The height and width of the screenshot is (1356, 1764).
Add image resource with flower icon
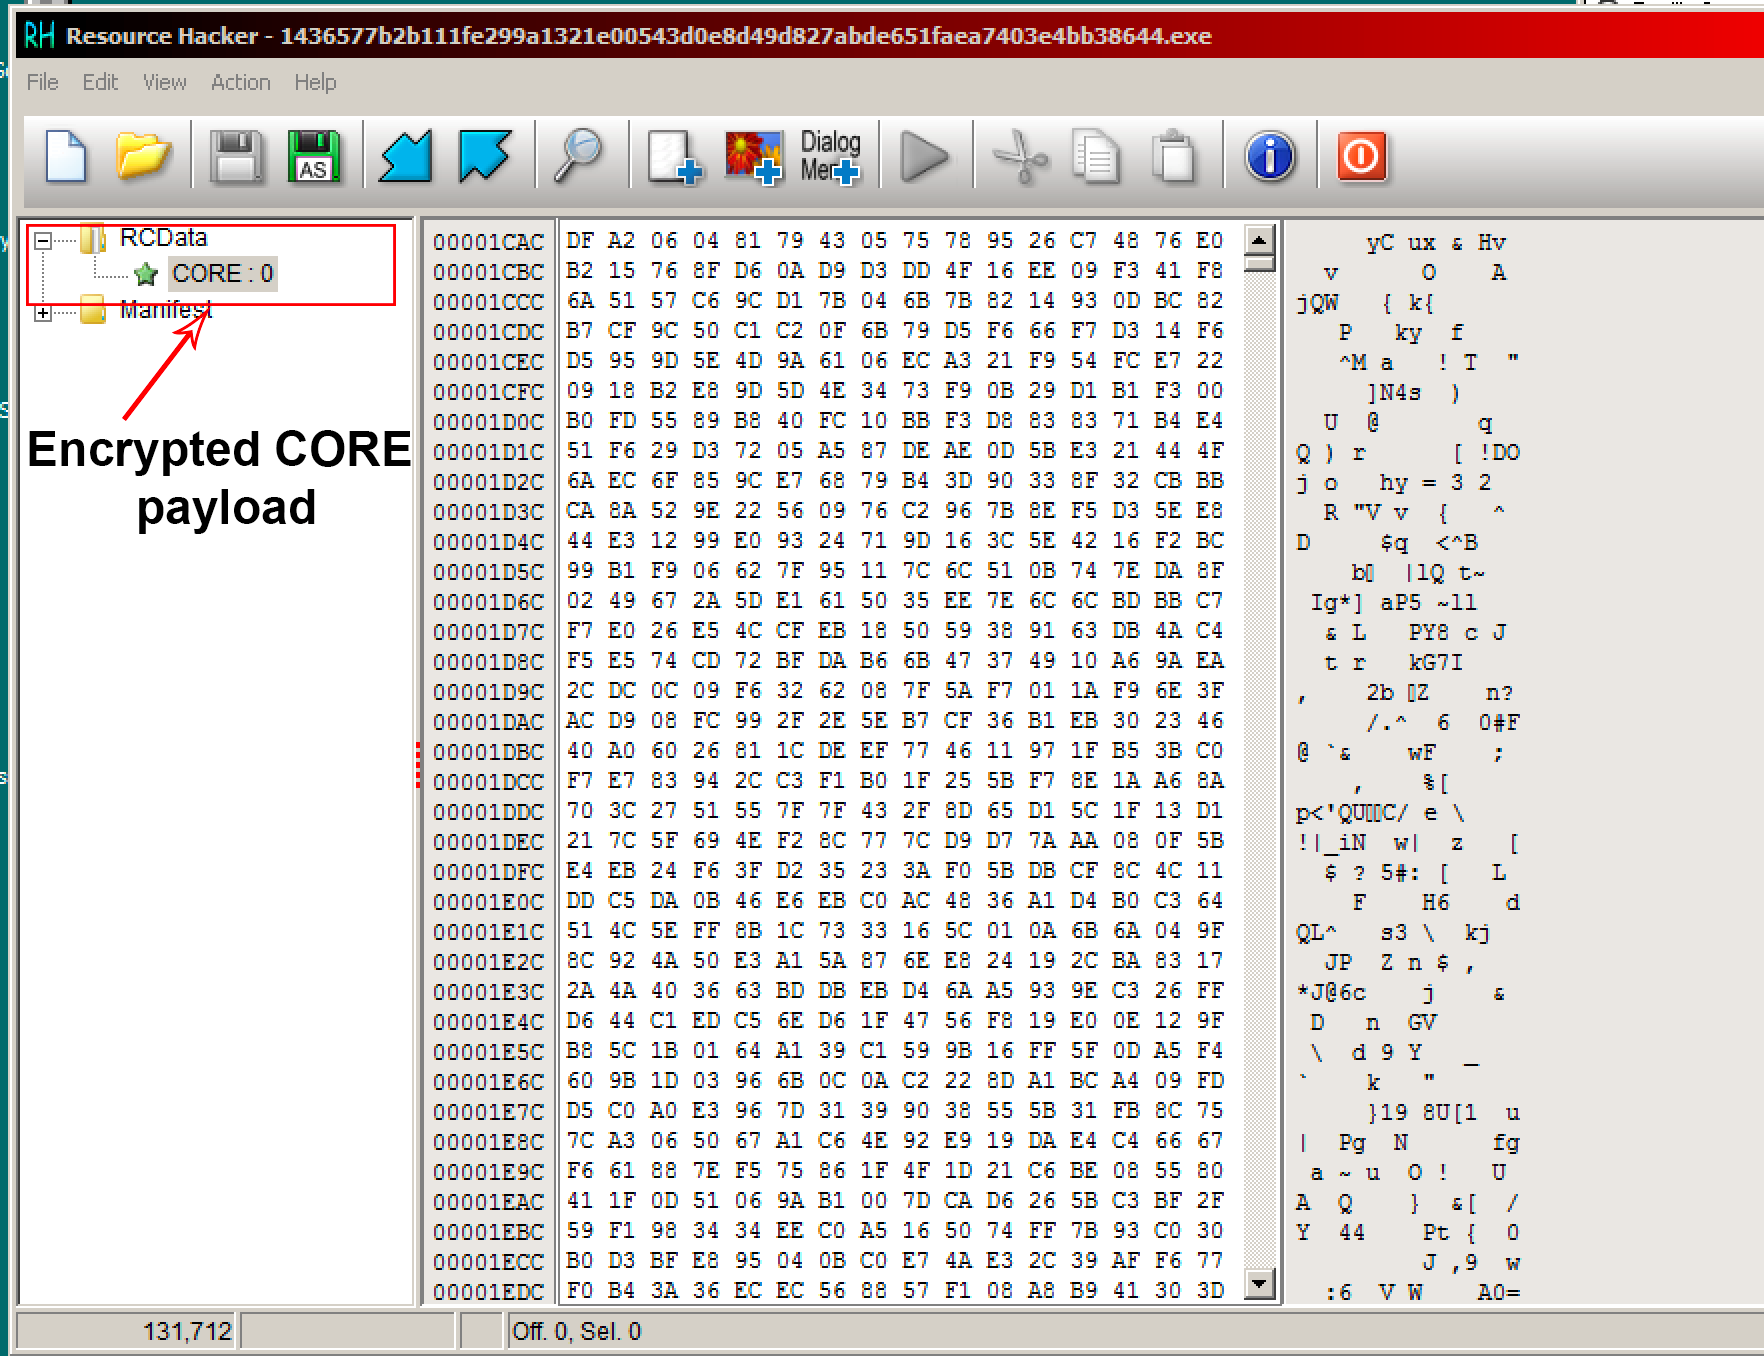tap(753, 157)
